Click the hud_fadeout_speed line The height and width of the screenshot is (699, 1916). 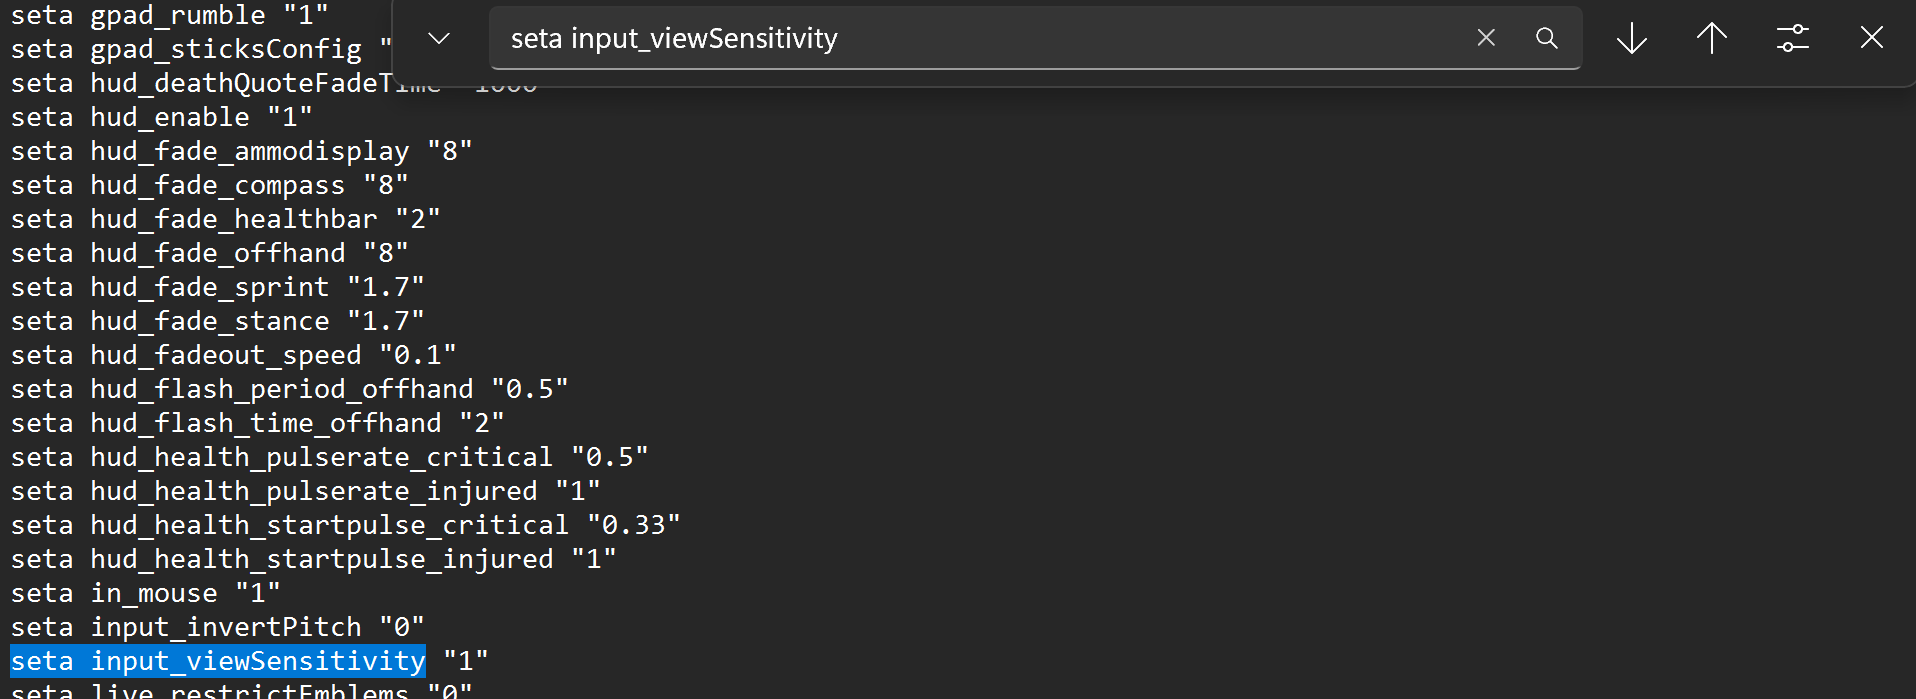click(x=233, y=355)
